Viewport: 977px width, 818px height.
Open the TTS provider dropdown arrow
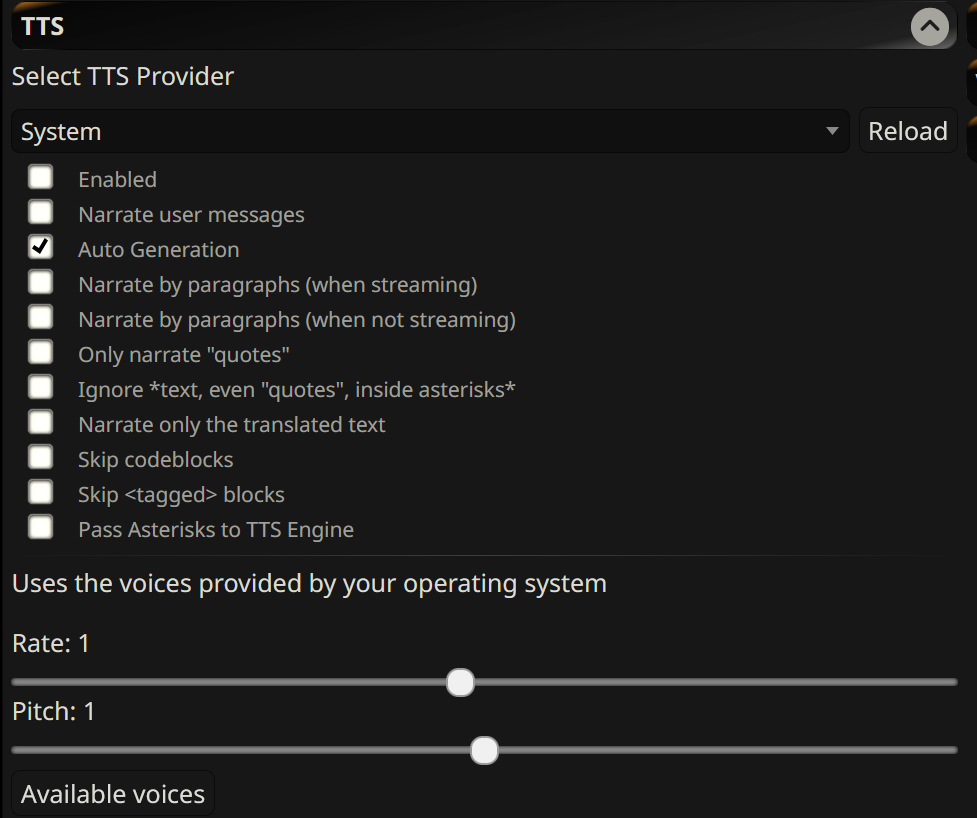click(x=832, y=131)
